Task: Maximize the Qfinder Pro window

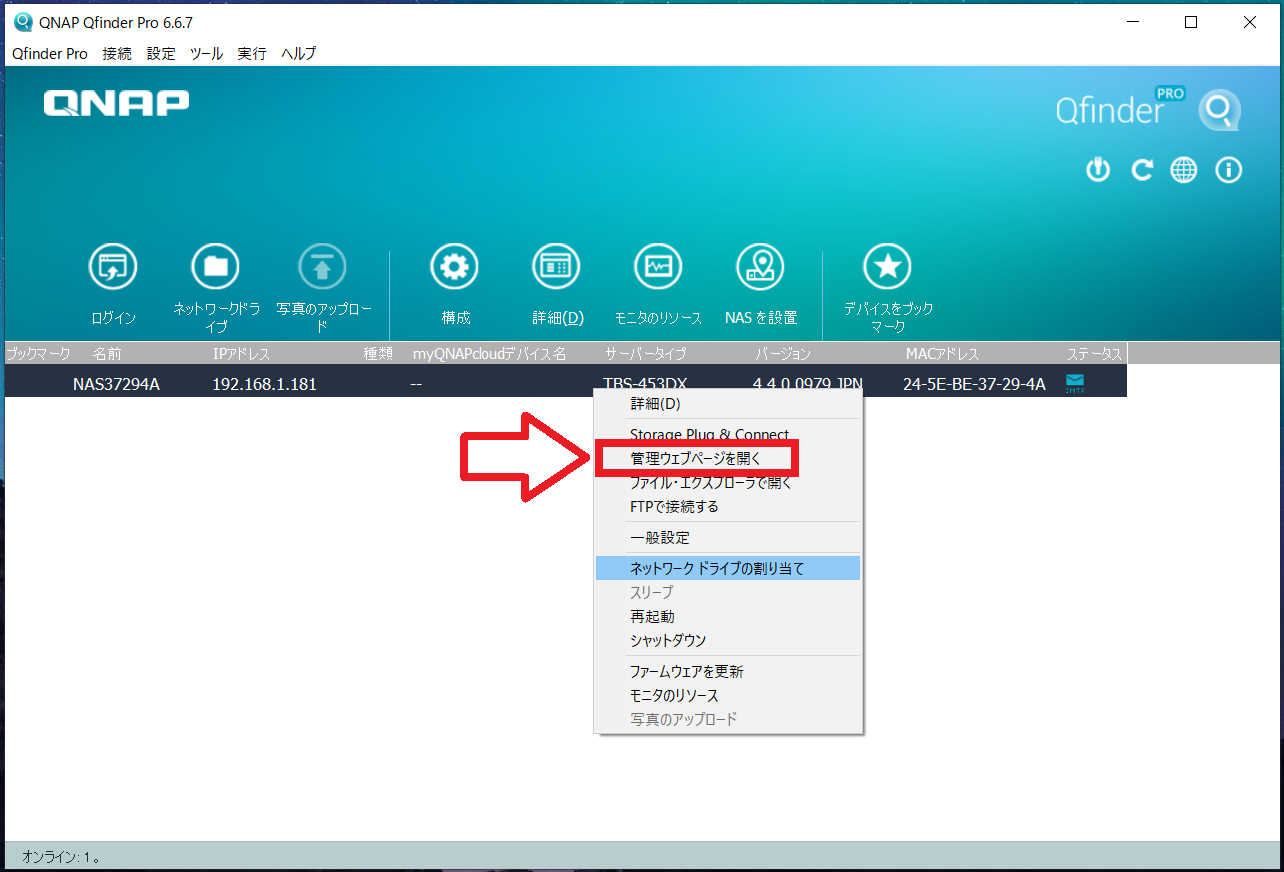Action: 1191,23
